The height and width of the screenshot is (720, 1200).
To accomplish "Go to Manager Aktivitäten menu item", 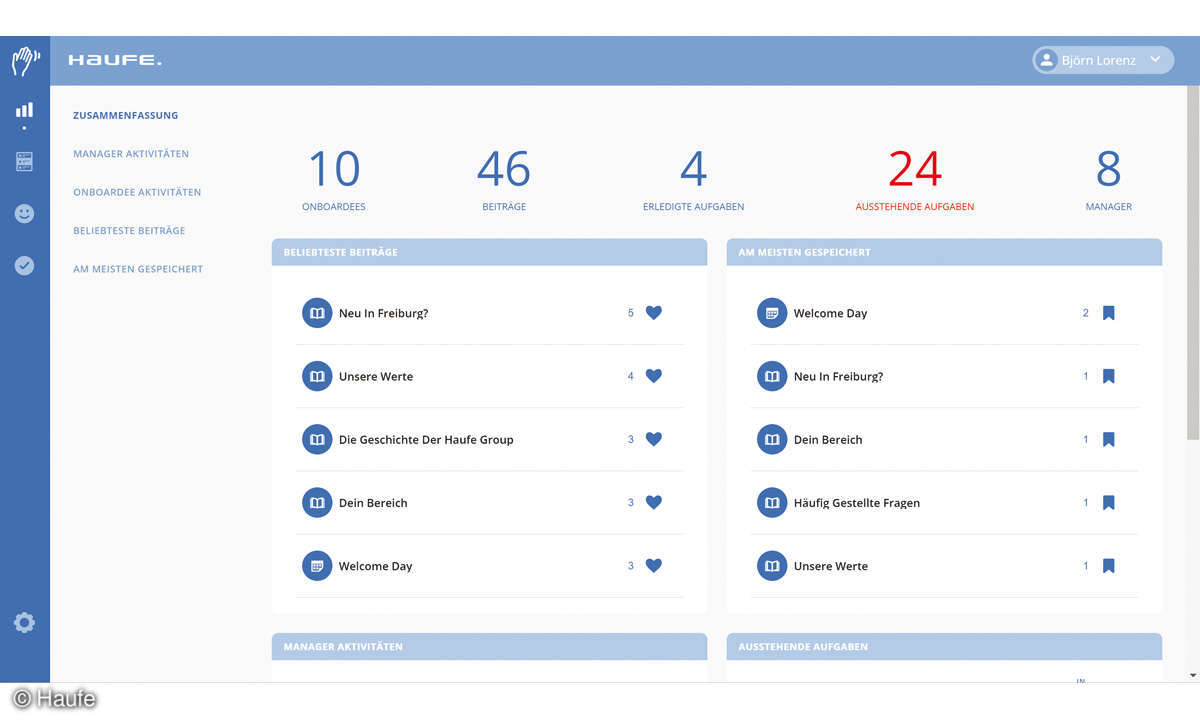I will 131,154.
